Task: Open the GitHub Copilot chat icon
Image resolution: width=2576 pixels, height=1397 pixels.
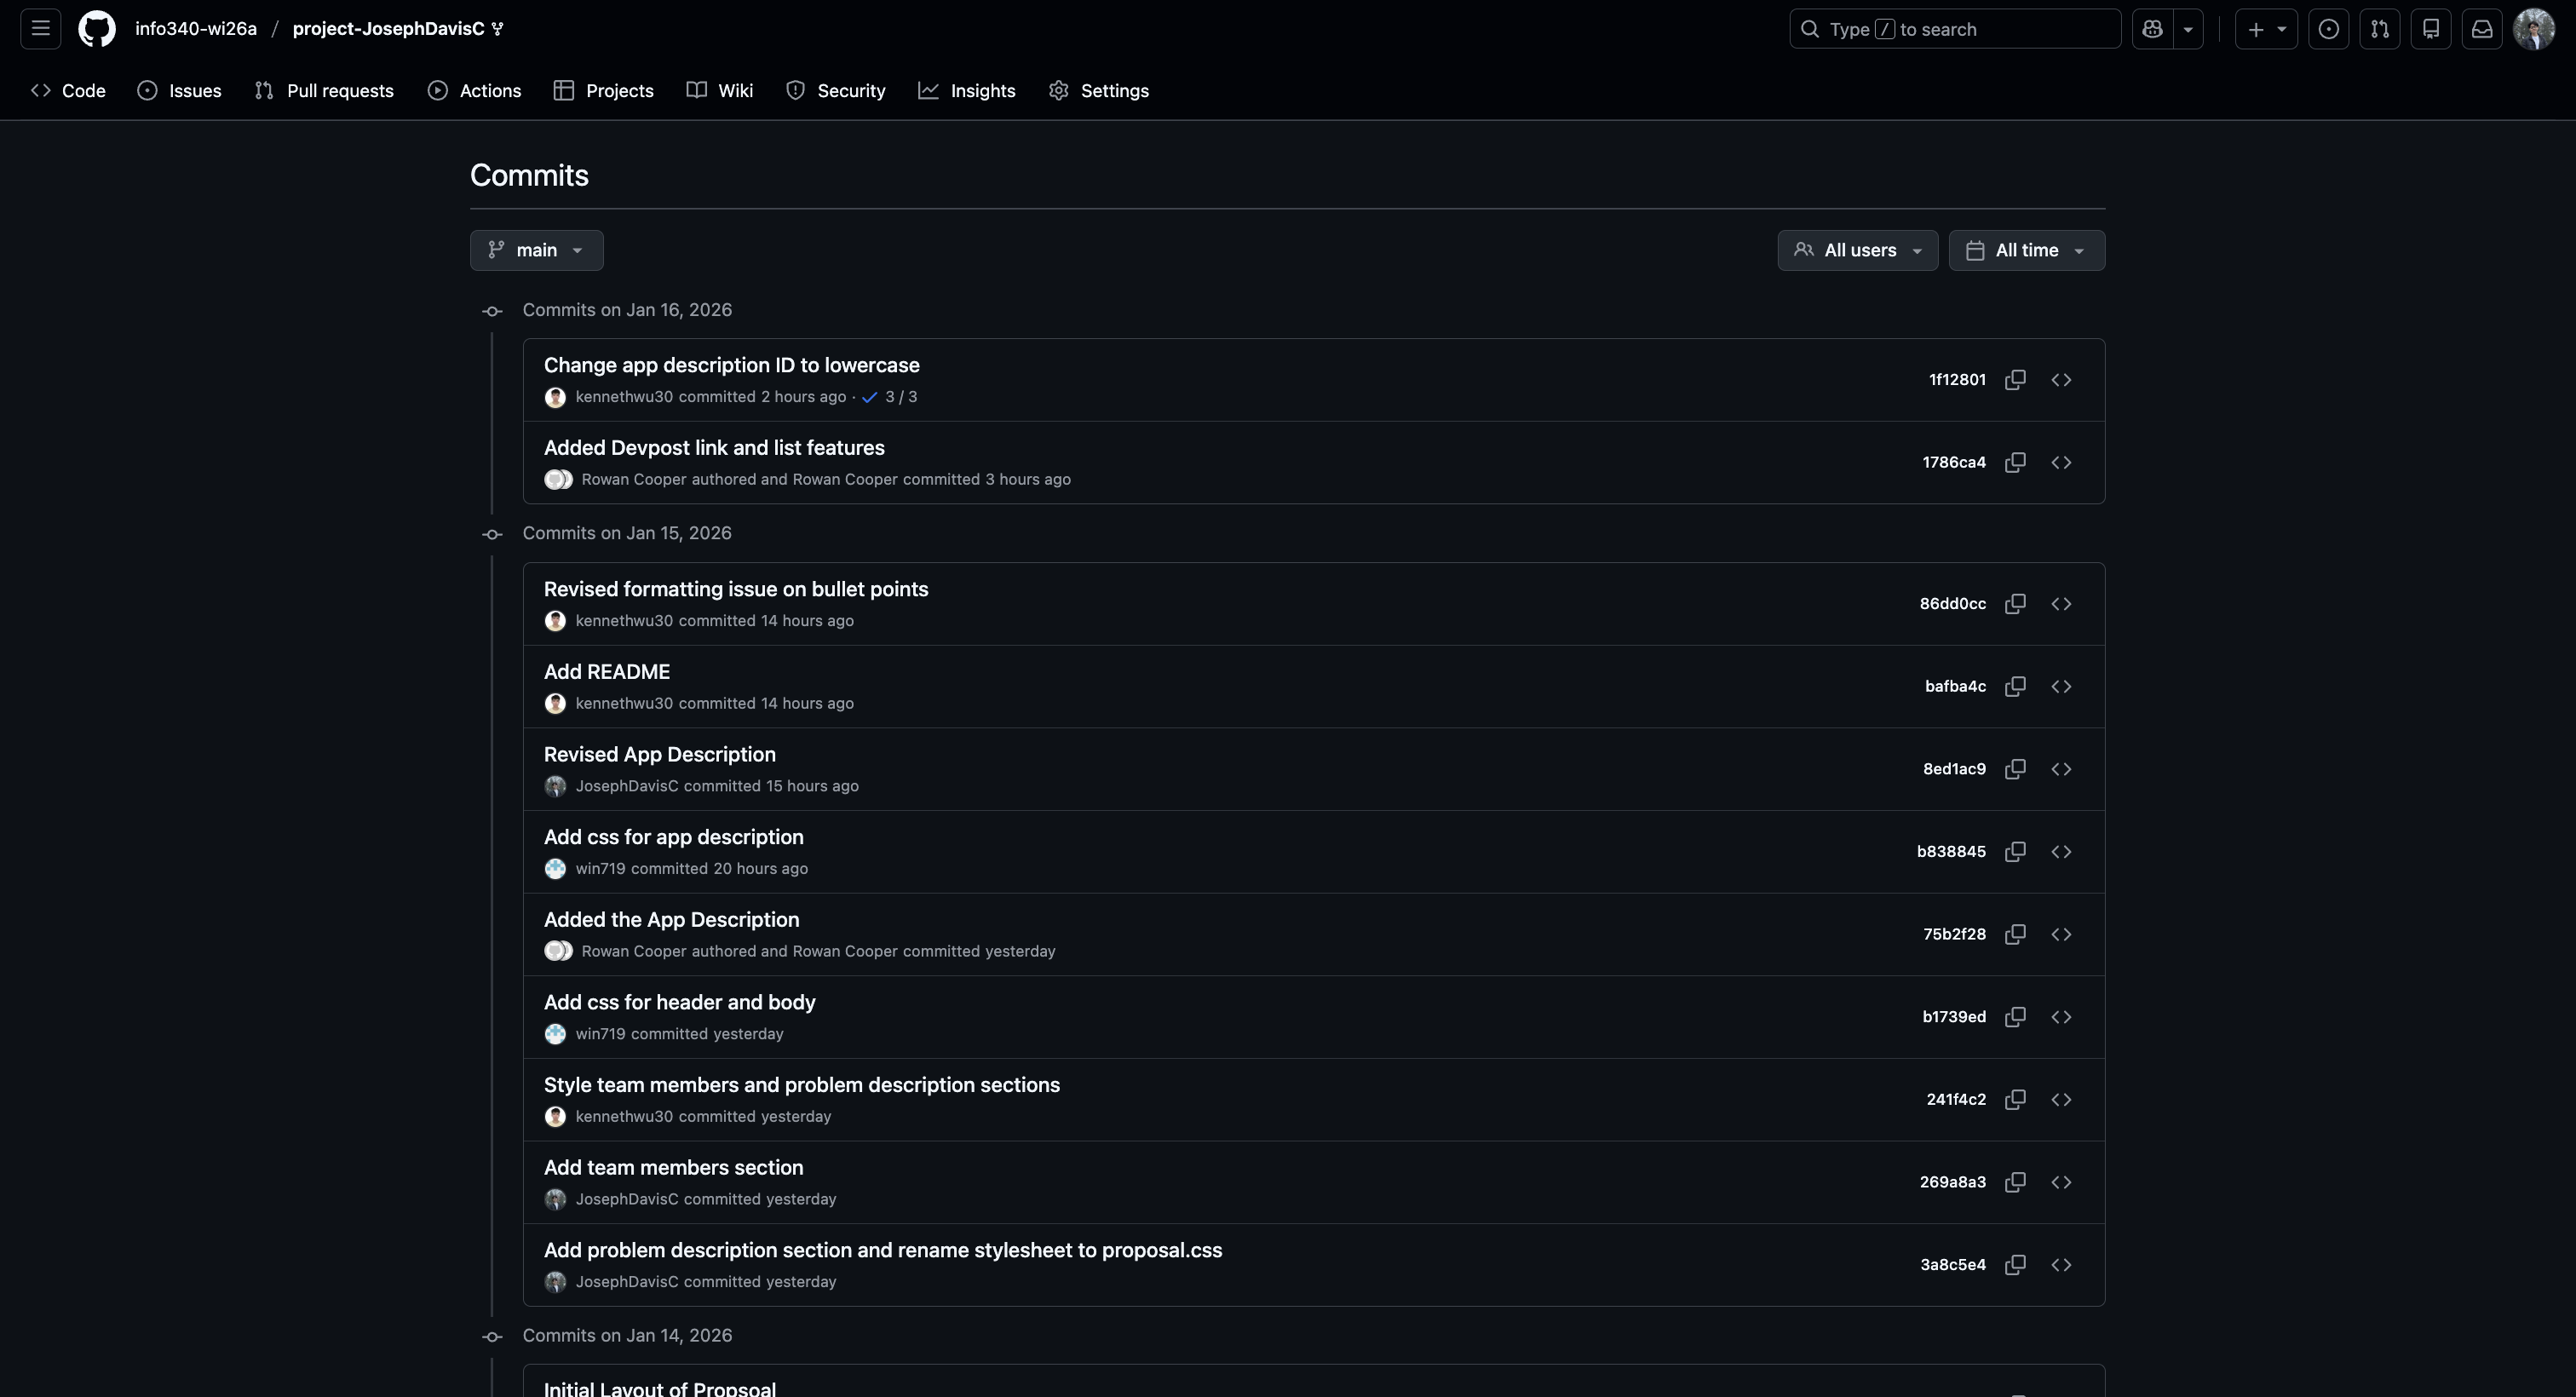Action: click(2152, 29)
